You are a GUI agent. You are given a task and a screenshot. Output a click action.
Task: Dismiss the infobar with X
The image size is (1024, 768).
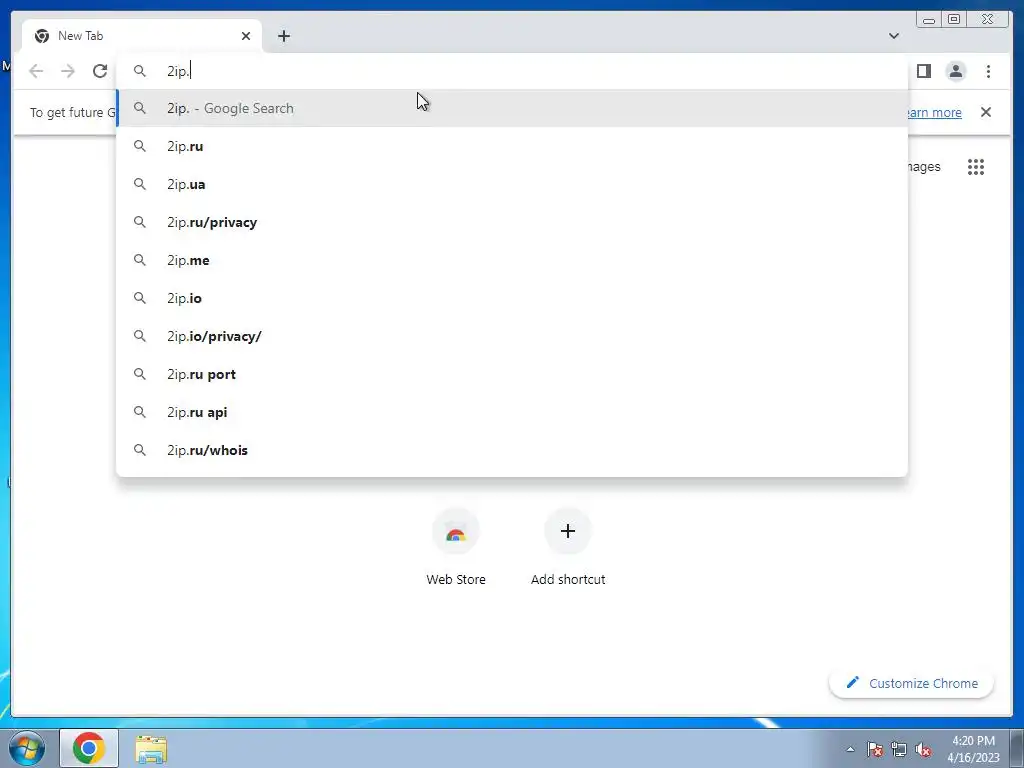986,112
